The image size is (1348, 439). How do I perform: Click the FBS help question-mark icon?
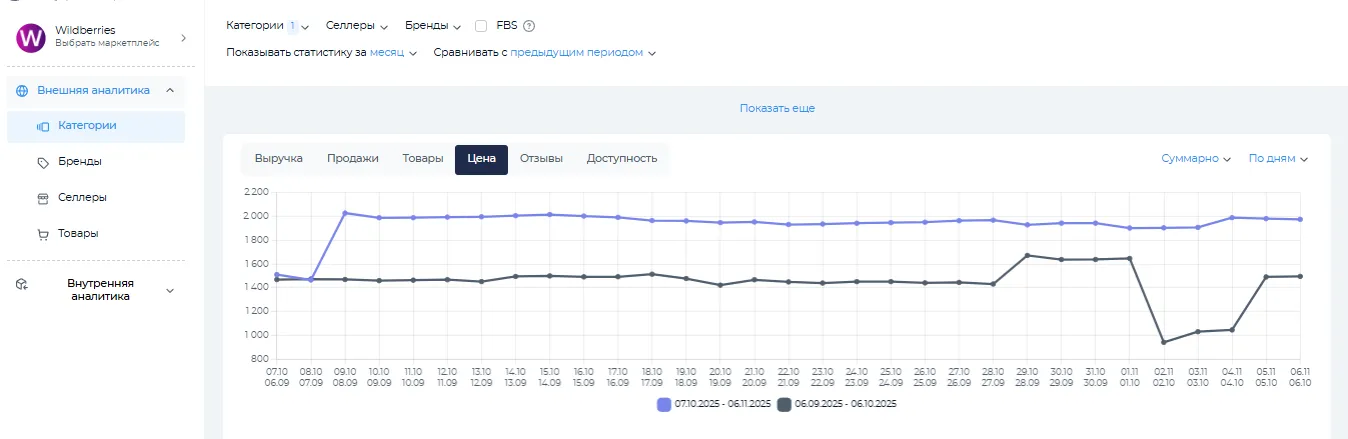(529, 26)
